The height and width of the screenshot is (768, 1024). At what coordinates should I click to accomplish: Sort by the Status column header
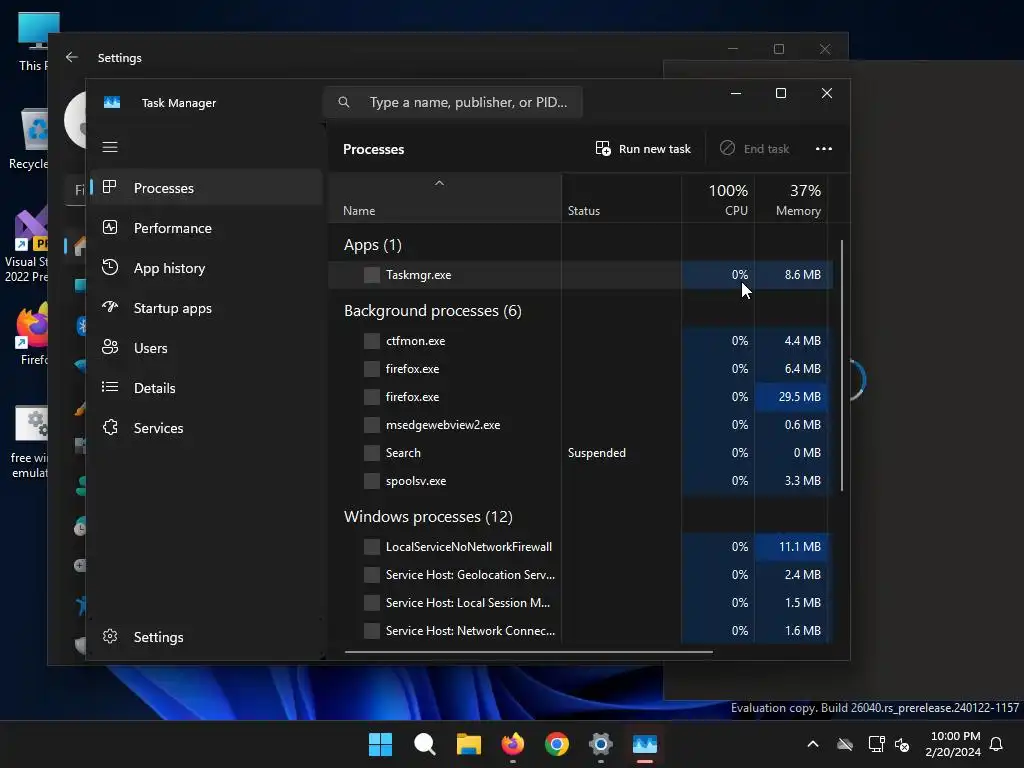621,199
